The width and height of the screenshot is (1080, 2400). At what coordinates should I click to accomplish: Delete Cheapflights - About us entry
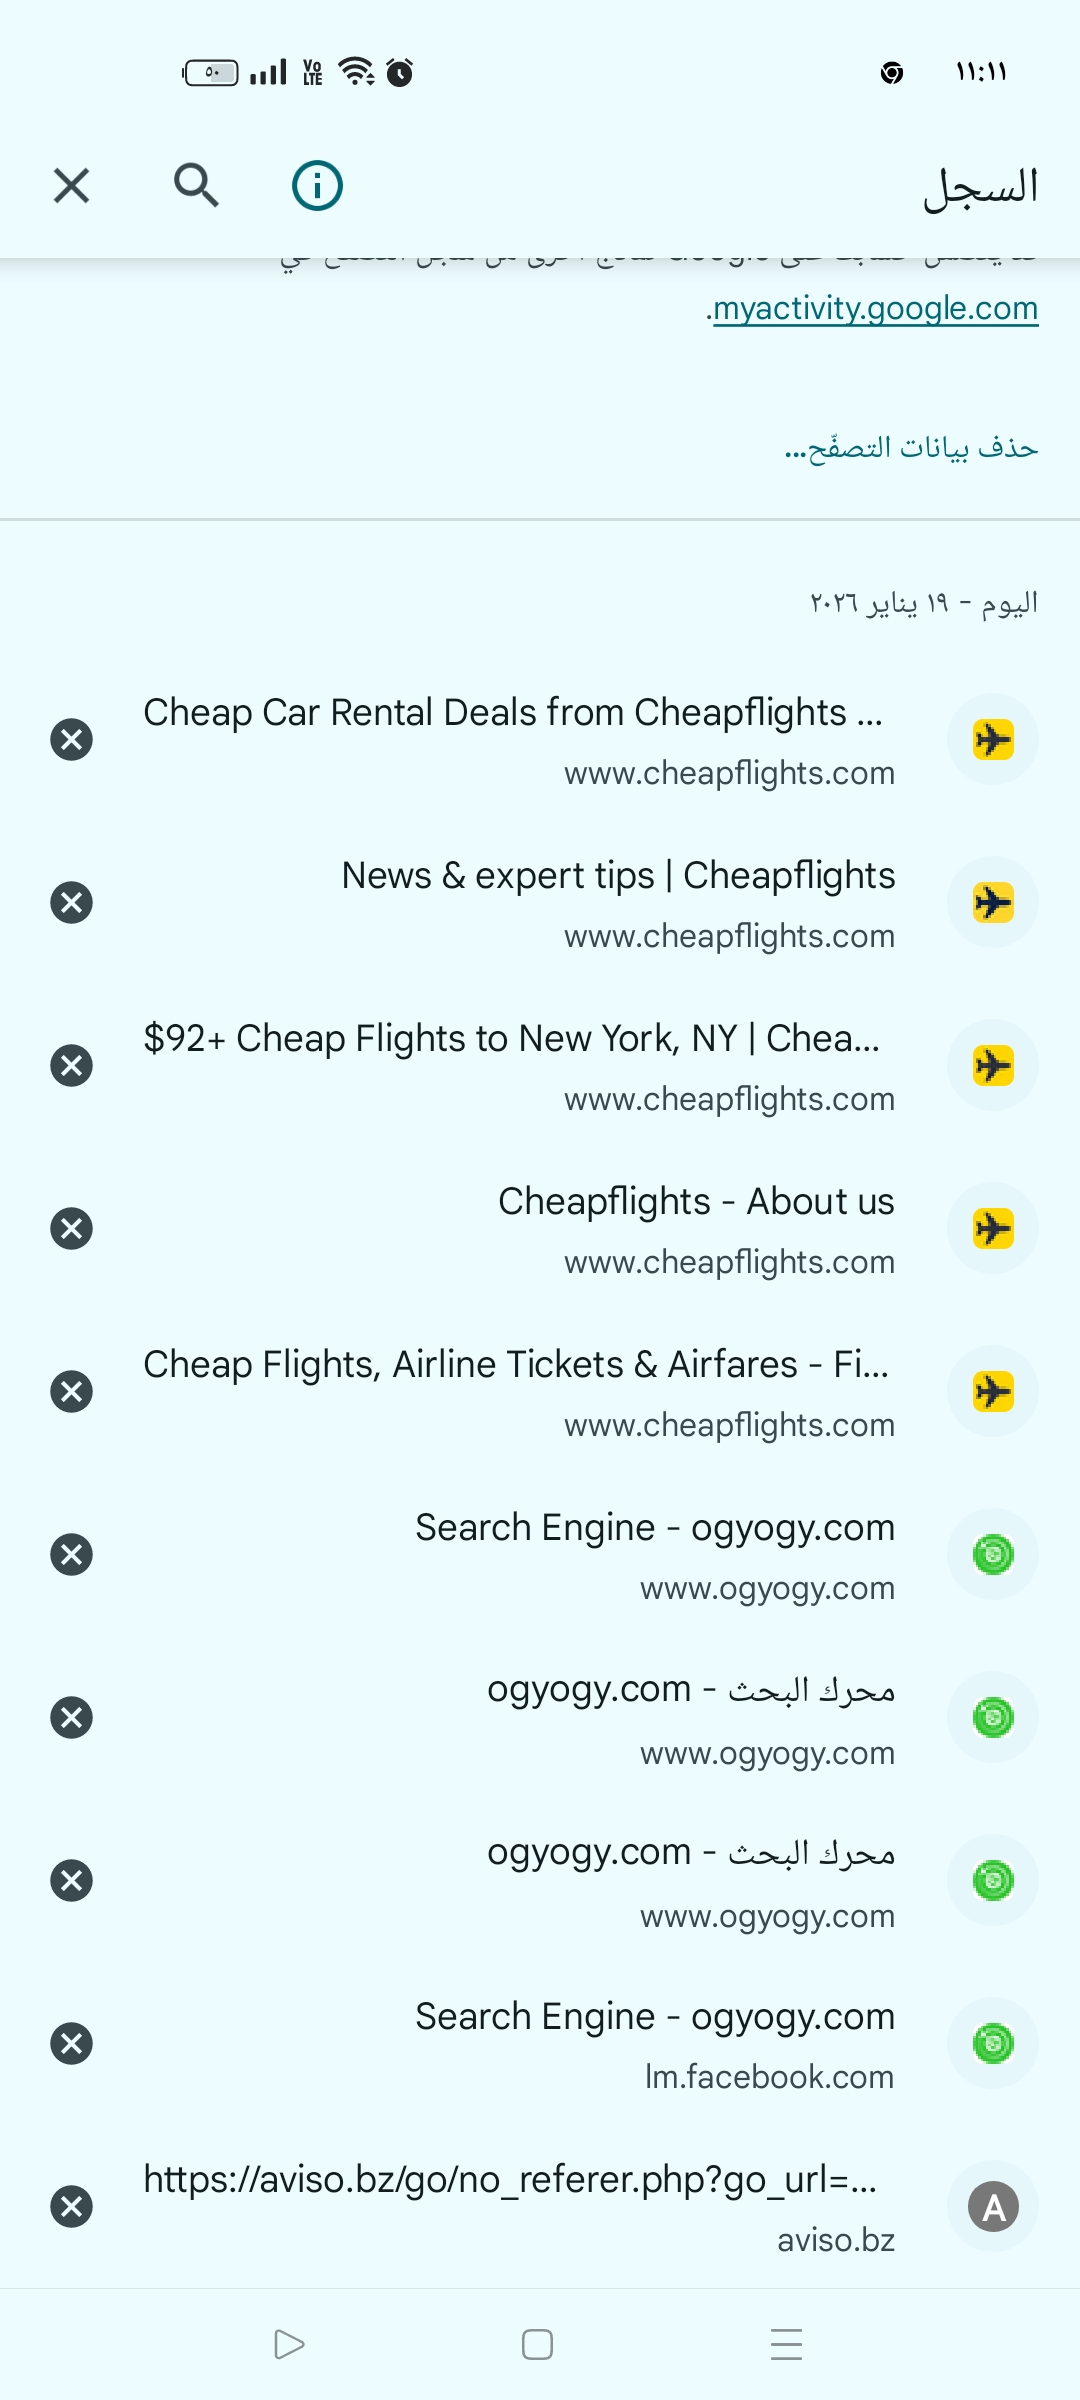coord(71,1229)
